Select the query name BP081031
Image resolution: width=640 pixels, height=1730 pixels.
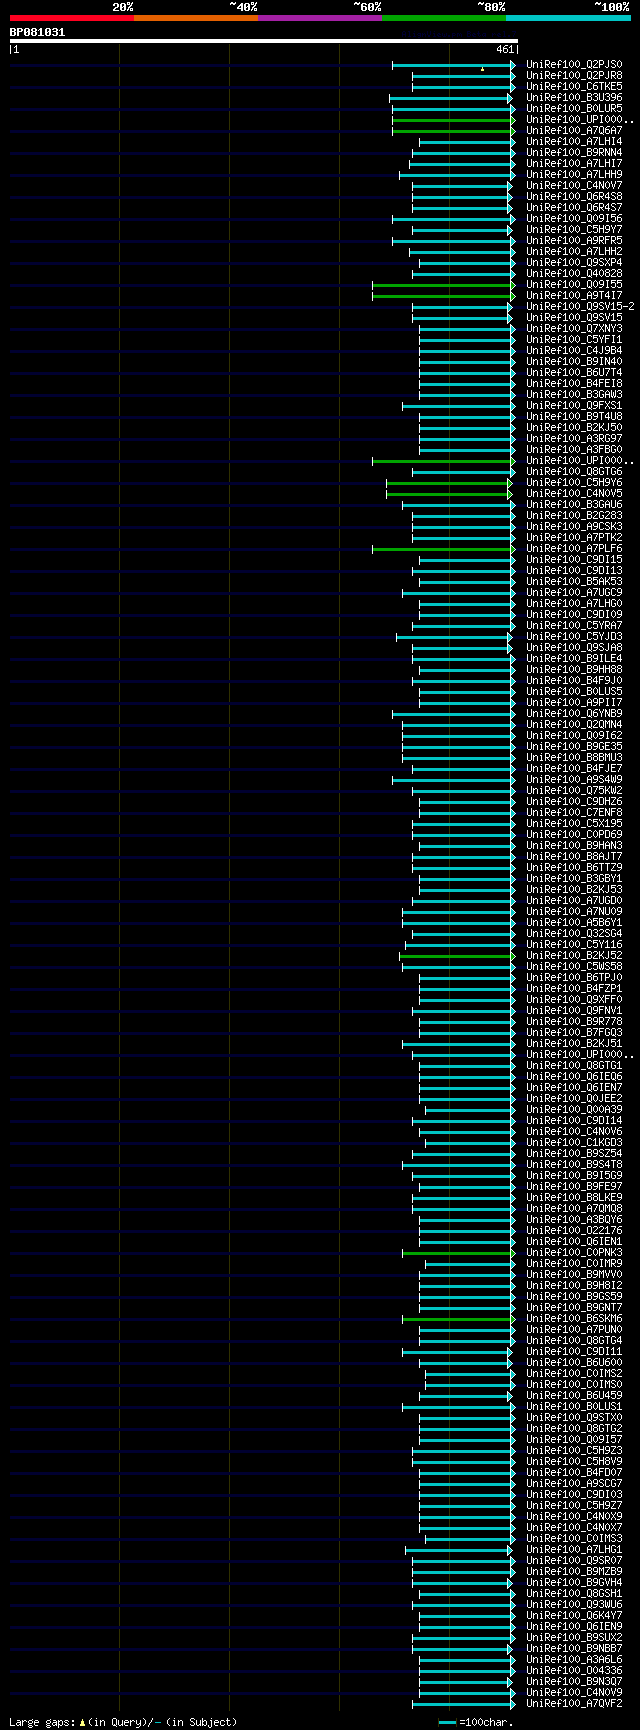click(37, 32)
